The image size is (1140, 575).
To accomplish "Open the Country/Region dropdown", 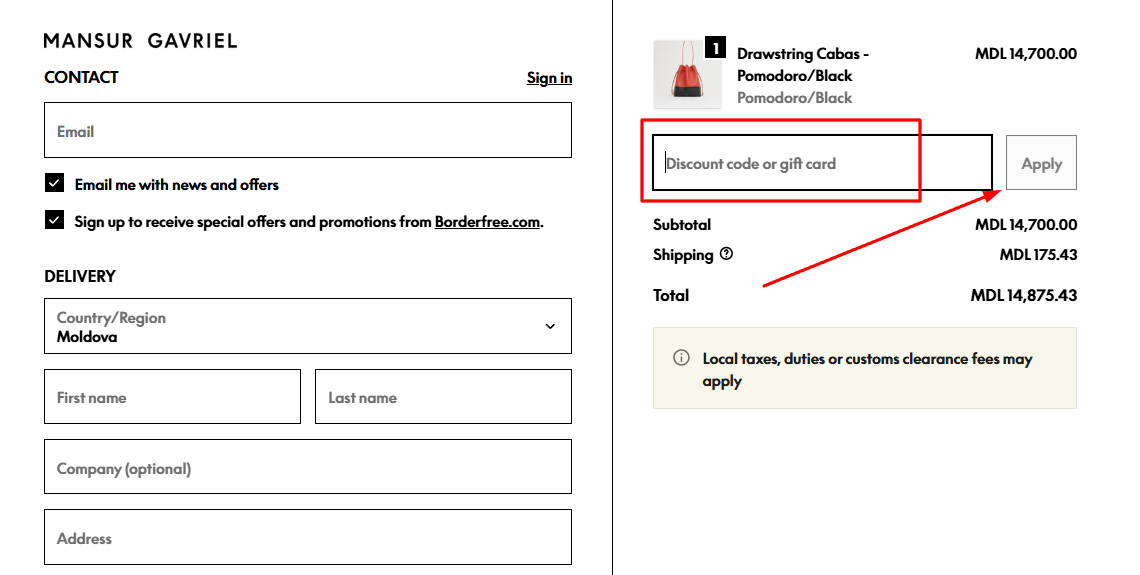I will click(x=307, y=326).
